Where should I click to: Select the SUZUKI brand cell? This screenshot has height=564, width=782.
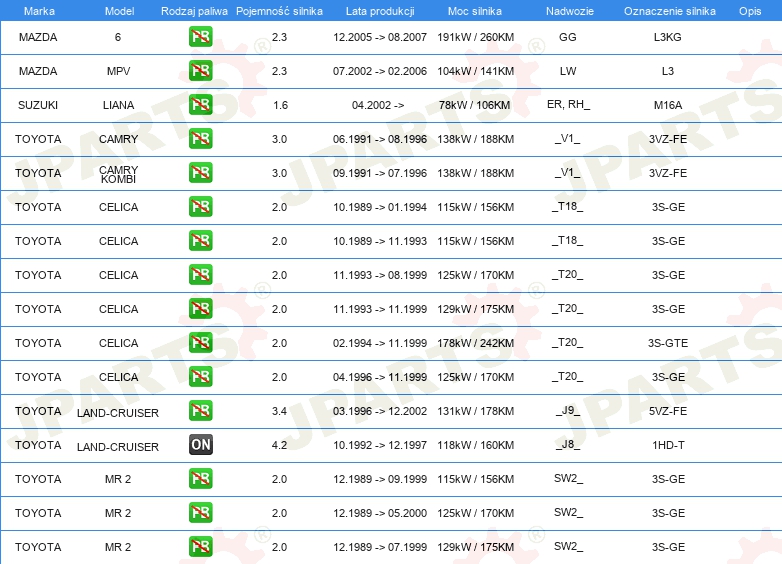coord(38,105)
